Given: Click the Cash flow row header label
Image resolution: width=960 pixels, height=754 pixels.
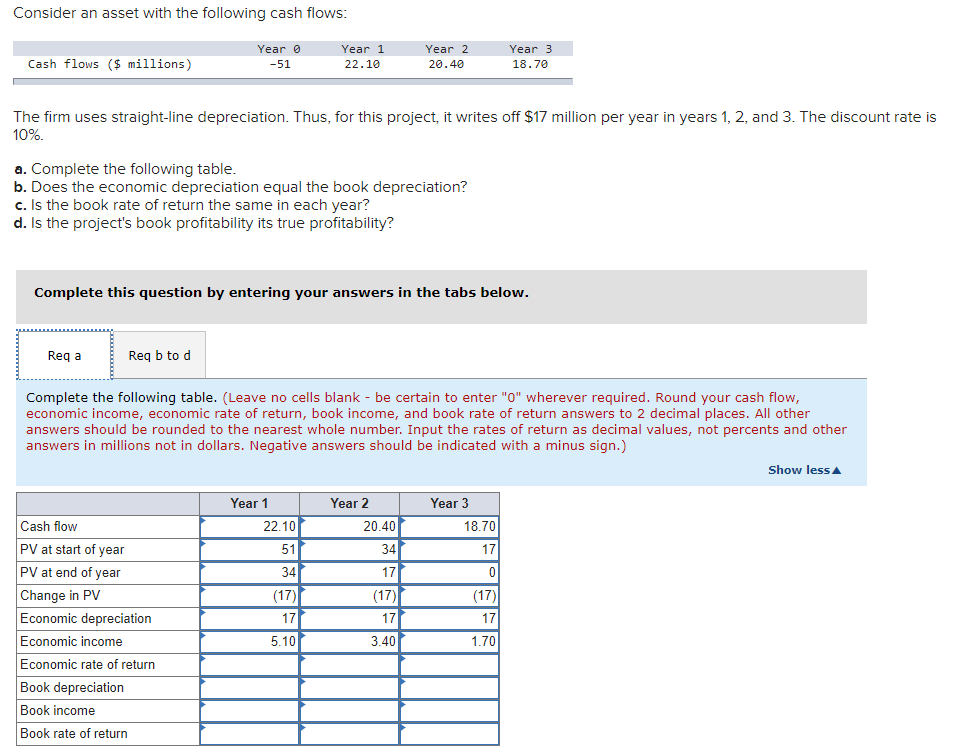Looking at the screenshot, I should (44, 526).
